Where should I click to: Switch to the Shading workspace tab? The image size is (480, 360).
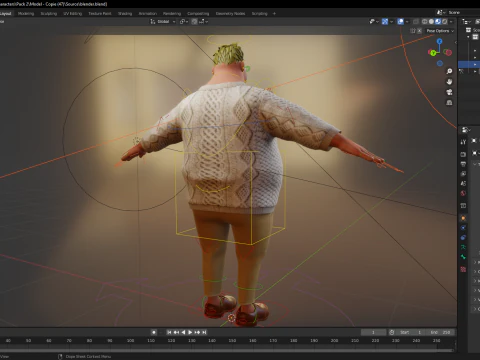click(x=125, y=14)
